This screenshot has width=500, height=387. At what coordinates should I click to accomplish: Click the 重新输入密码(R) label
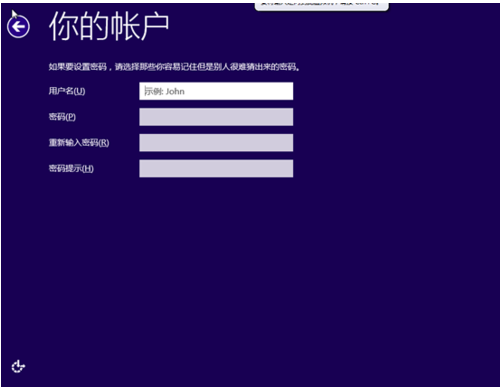(x=79, y=143)
